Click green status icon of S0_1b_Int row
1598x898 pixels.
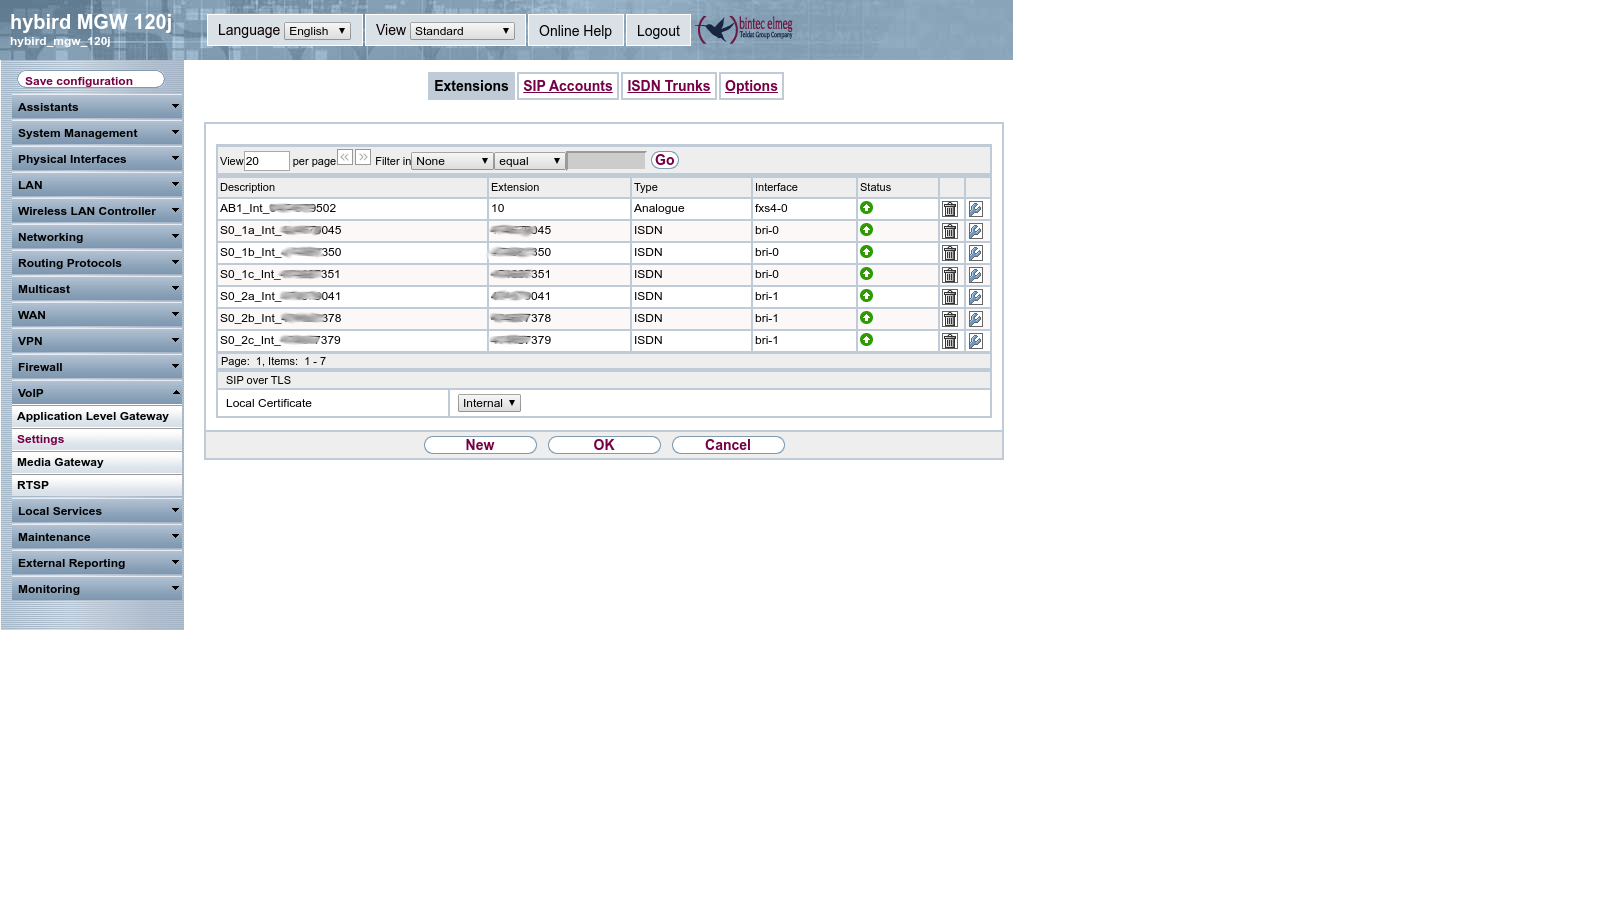click(x=867, y=252)
